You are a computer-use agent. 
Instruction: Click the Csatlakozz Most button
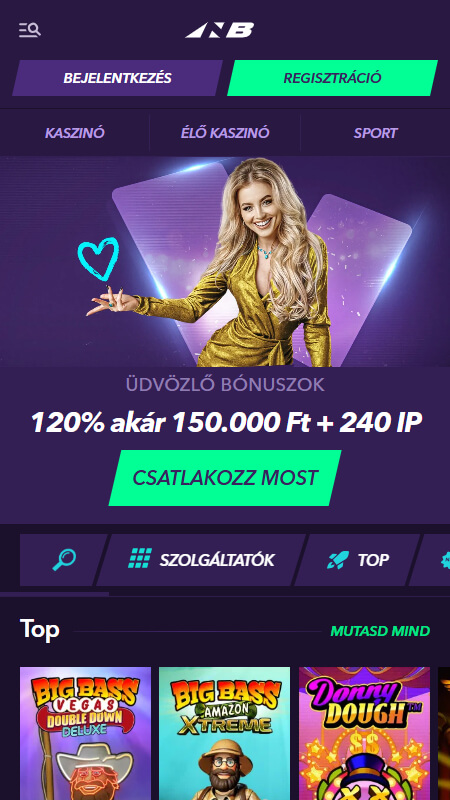click(x=225, y=478)
